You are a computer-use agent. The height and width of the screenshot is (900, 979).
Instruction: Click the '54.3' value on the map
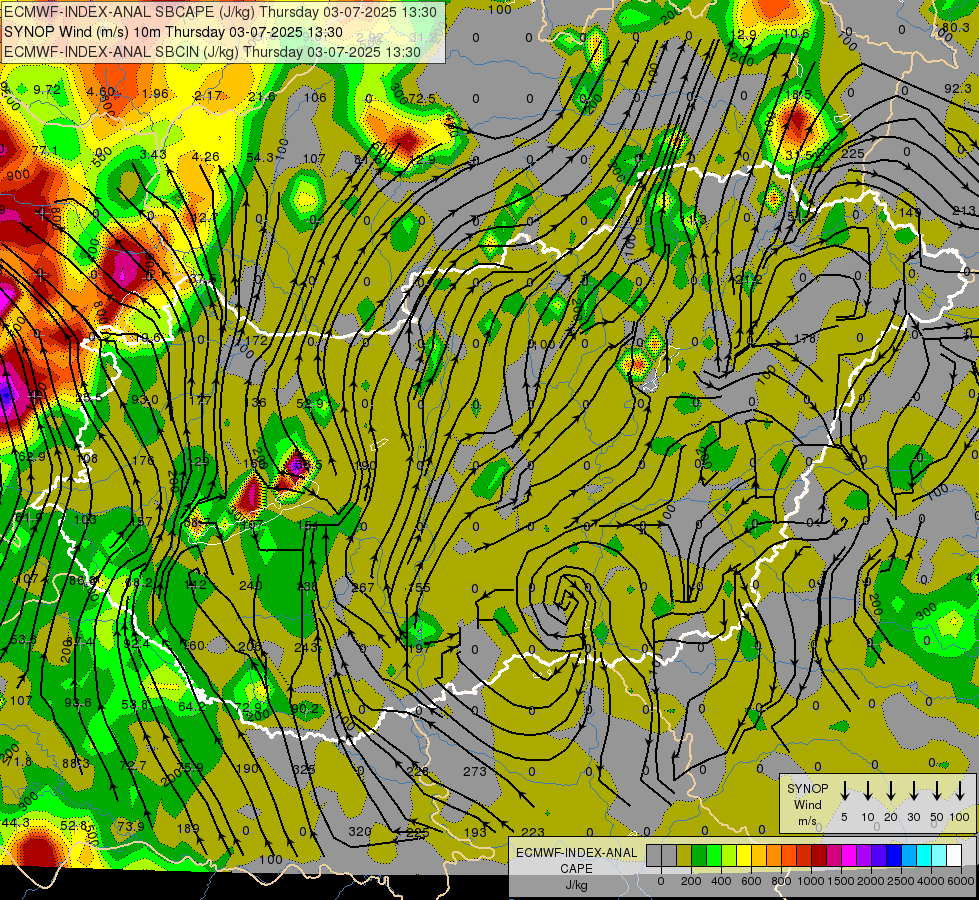tap(260, 157)
